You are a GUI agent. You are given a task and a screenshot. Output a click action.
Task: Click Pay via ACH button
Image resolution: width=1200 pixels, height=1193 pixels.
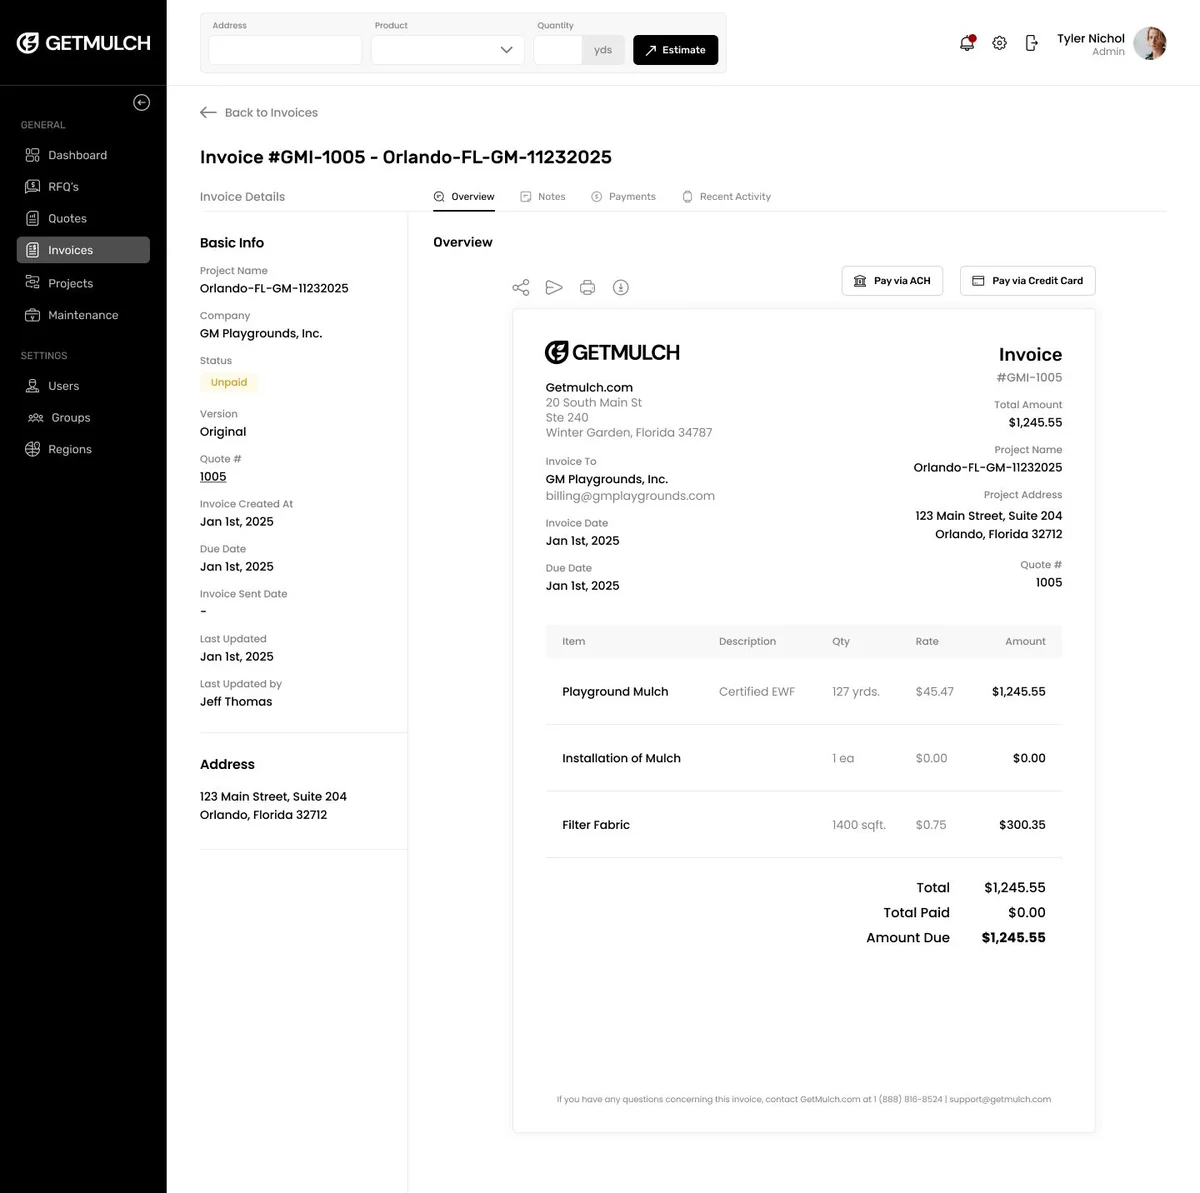(x=892, y=281)
